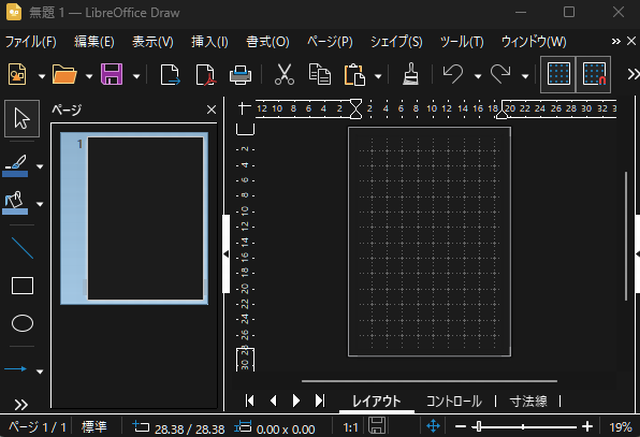This screenshot has height=437, width=640.
Task: Select the Line drawing tool
Action: point(22,248)
